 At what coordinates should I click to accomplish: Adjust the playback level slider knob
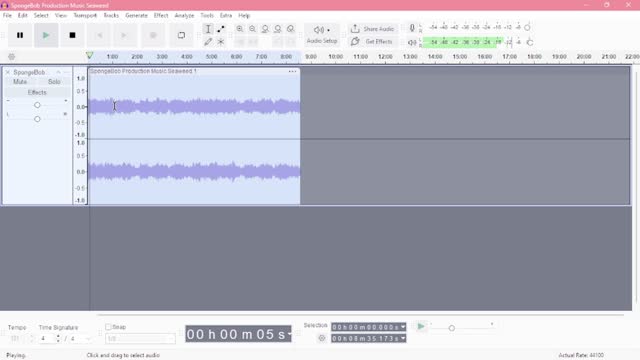click(530, 42)
